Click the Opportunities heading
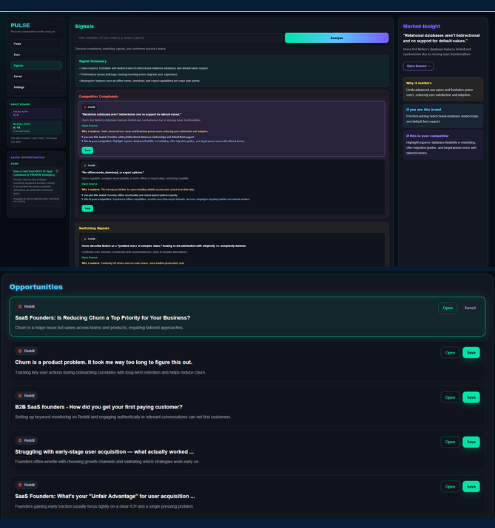This screenshot has width=495, height=528. coord(36,287)
